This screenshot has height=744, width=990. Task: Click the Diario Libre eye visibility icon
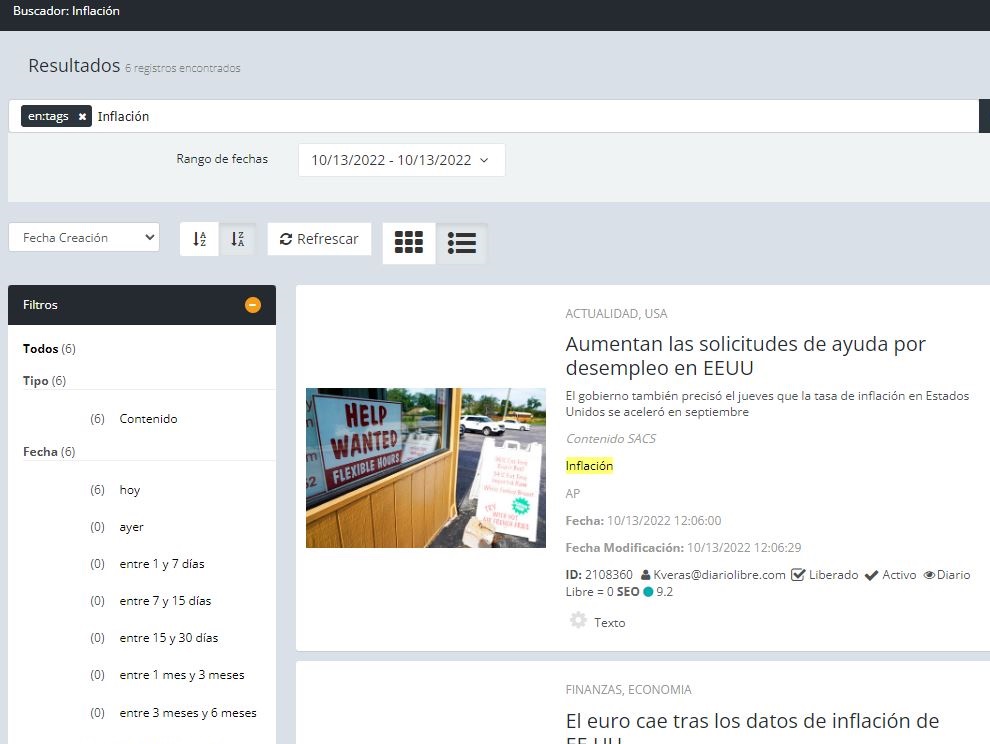pyautogui.click(x=931, y=574)
